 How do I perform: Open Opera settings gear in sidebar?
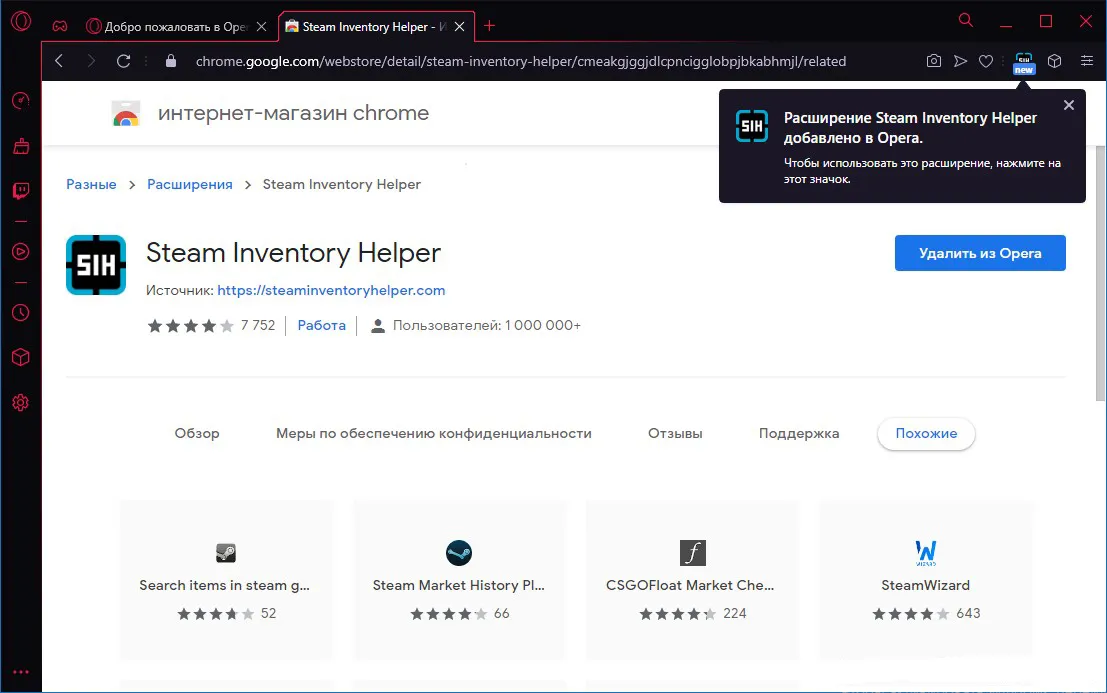tap(20, 402)
